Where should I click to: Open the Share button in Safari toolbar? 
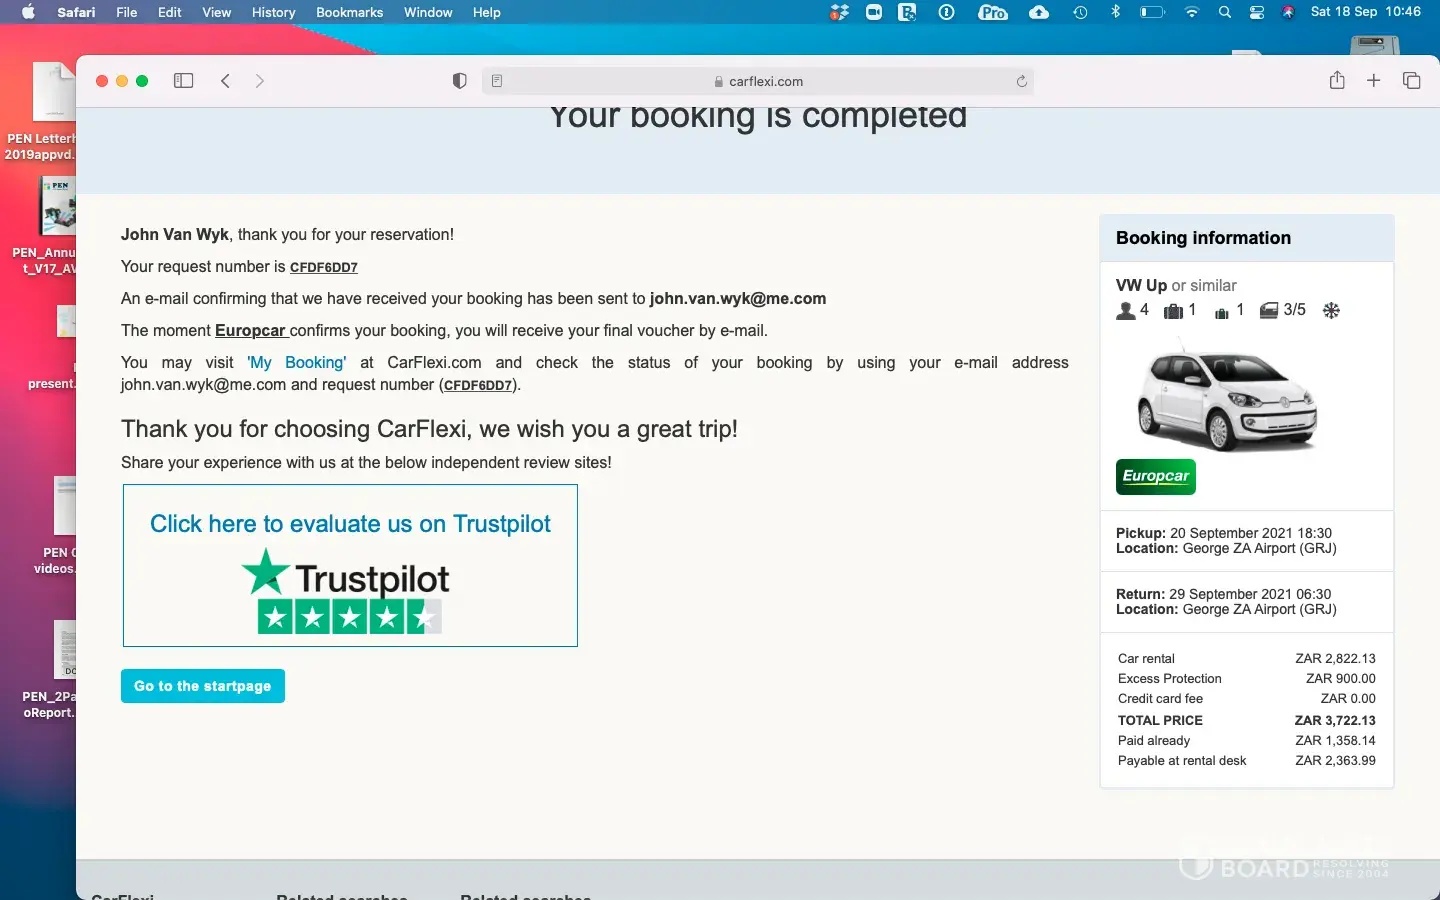pos(1337,81)
